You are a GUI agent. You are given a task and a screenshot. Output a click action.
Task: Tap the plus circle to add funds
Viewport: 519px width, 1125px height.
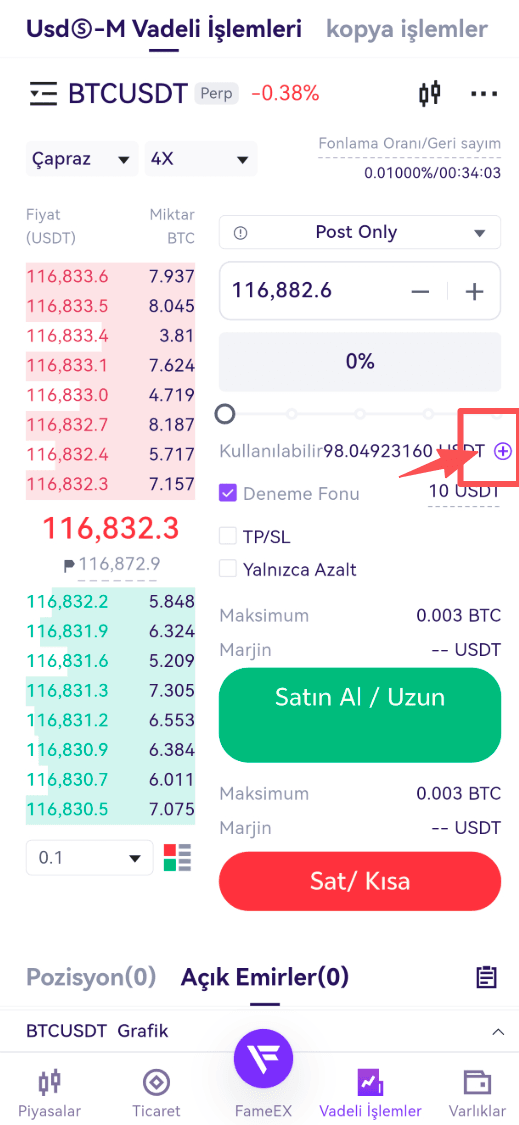coord(502,451)
